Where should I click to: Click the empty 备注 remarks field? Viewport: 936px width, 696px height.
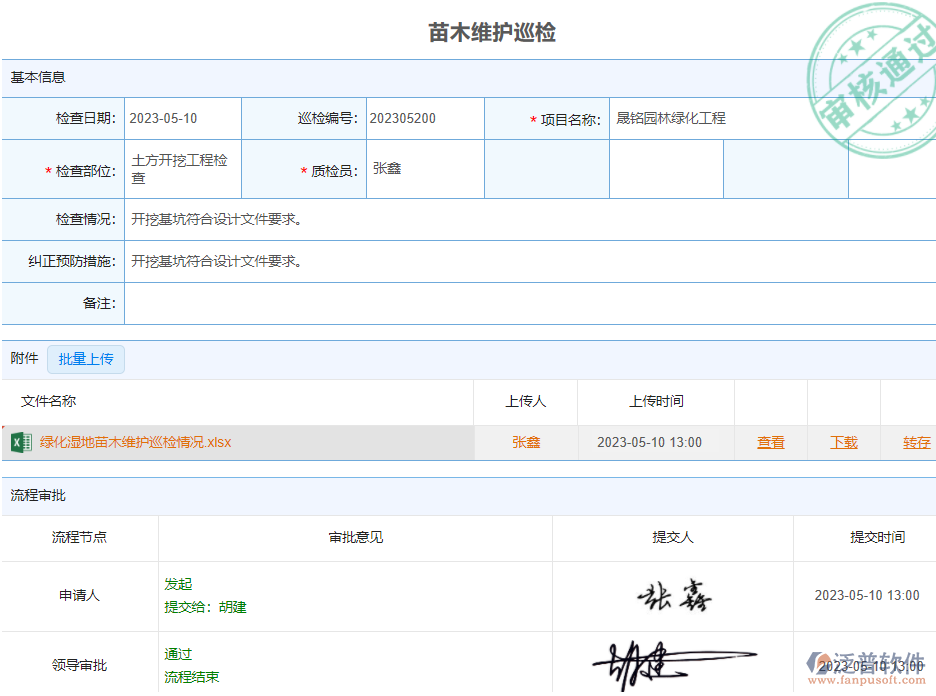click(528, 304)
